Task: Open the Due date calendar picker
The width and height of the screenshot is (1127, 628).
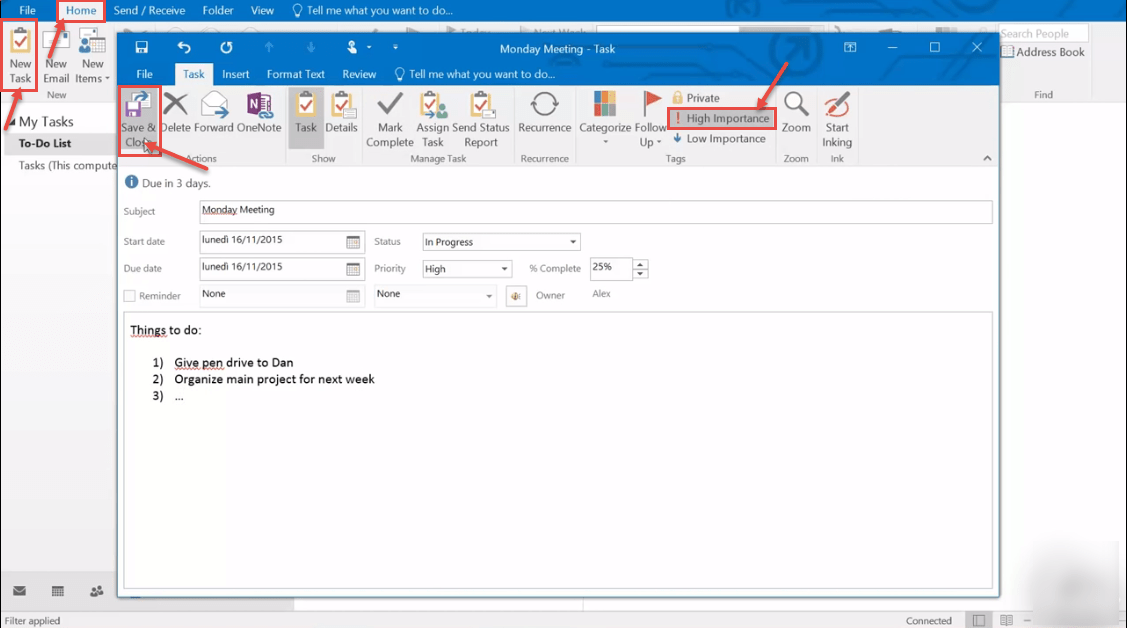Action: 355,268
